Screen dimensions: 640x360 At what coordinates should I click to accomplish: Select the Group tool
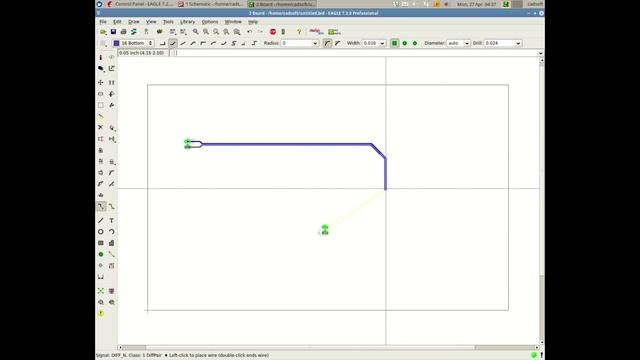(x=101, y=105)
